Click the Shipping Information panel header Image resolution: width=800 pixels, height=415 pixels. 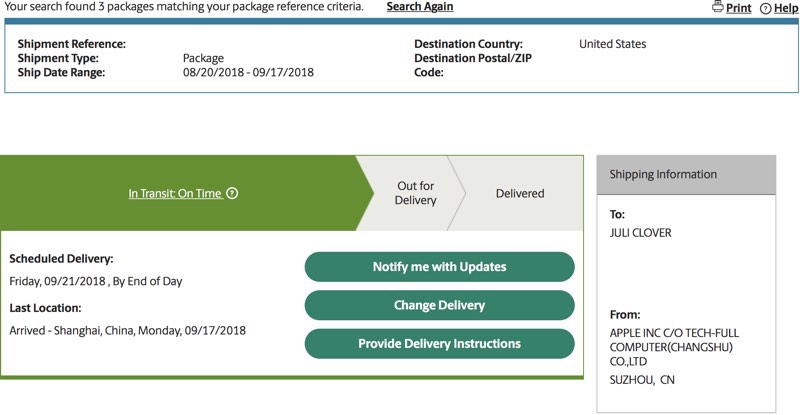pyautogui.click(x=686, y=175)
